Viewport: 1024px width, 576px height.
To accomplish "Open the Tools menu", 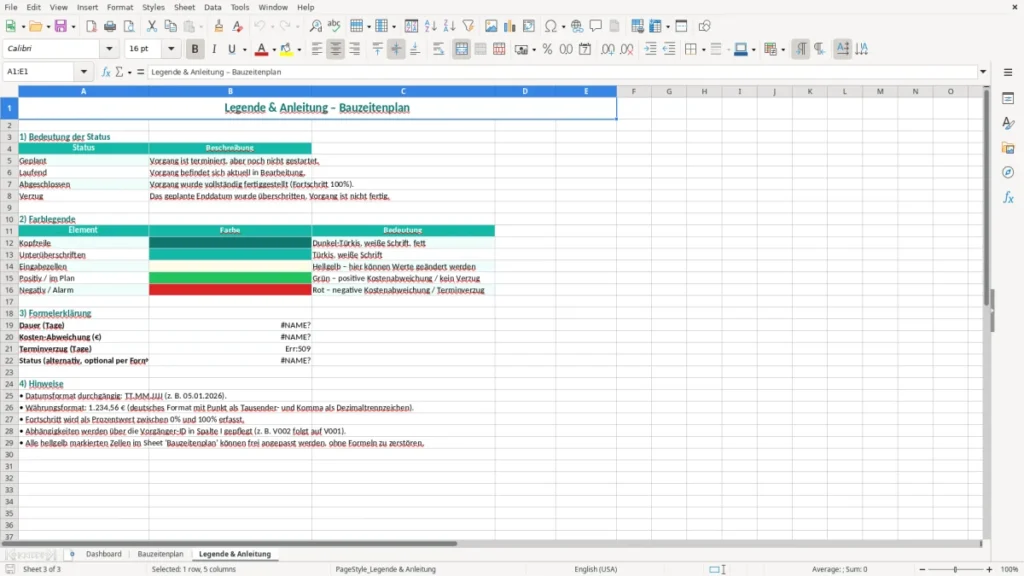I will tap(240, 7).
